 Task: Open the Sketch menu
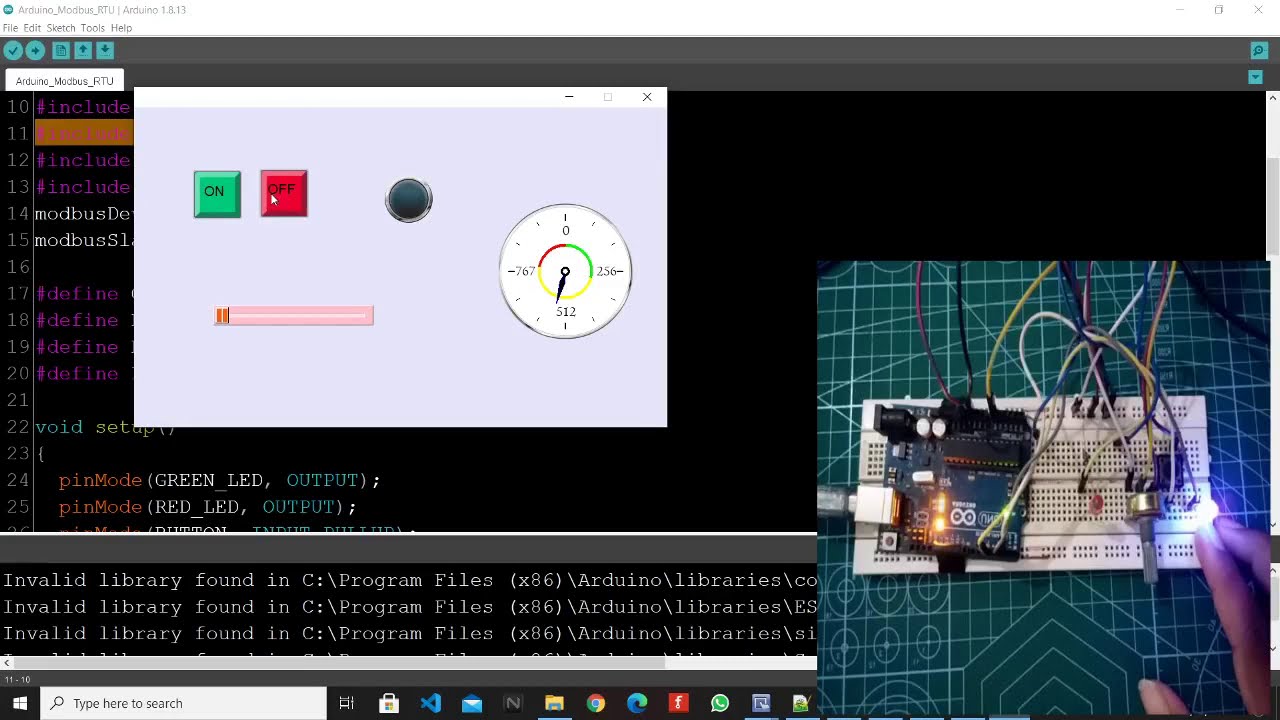(61, 28)
